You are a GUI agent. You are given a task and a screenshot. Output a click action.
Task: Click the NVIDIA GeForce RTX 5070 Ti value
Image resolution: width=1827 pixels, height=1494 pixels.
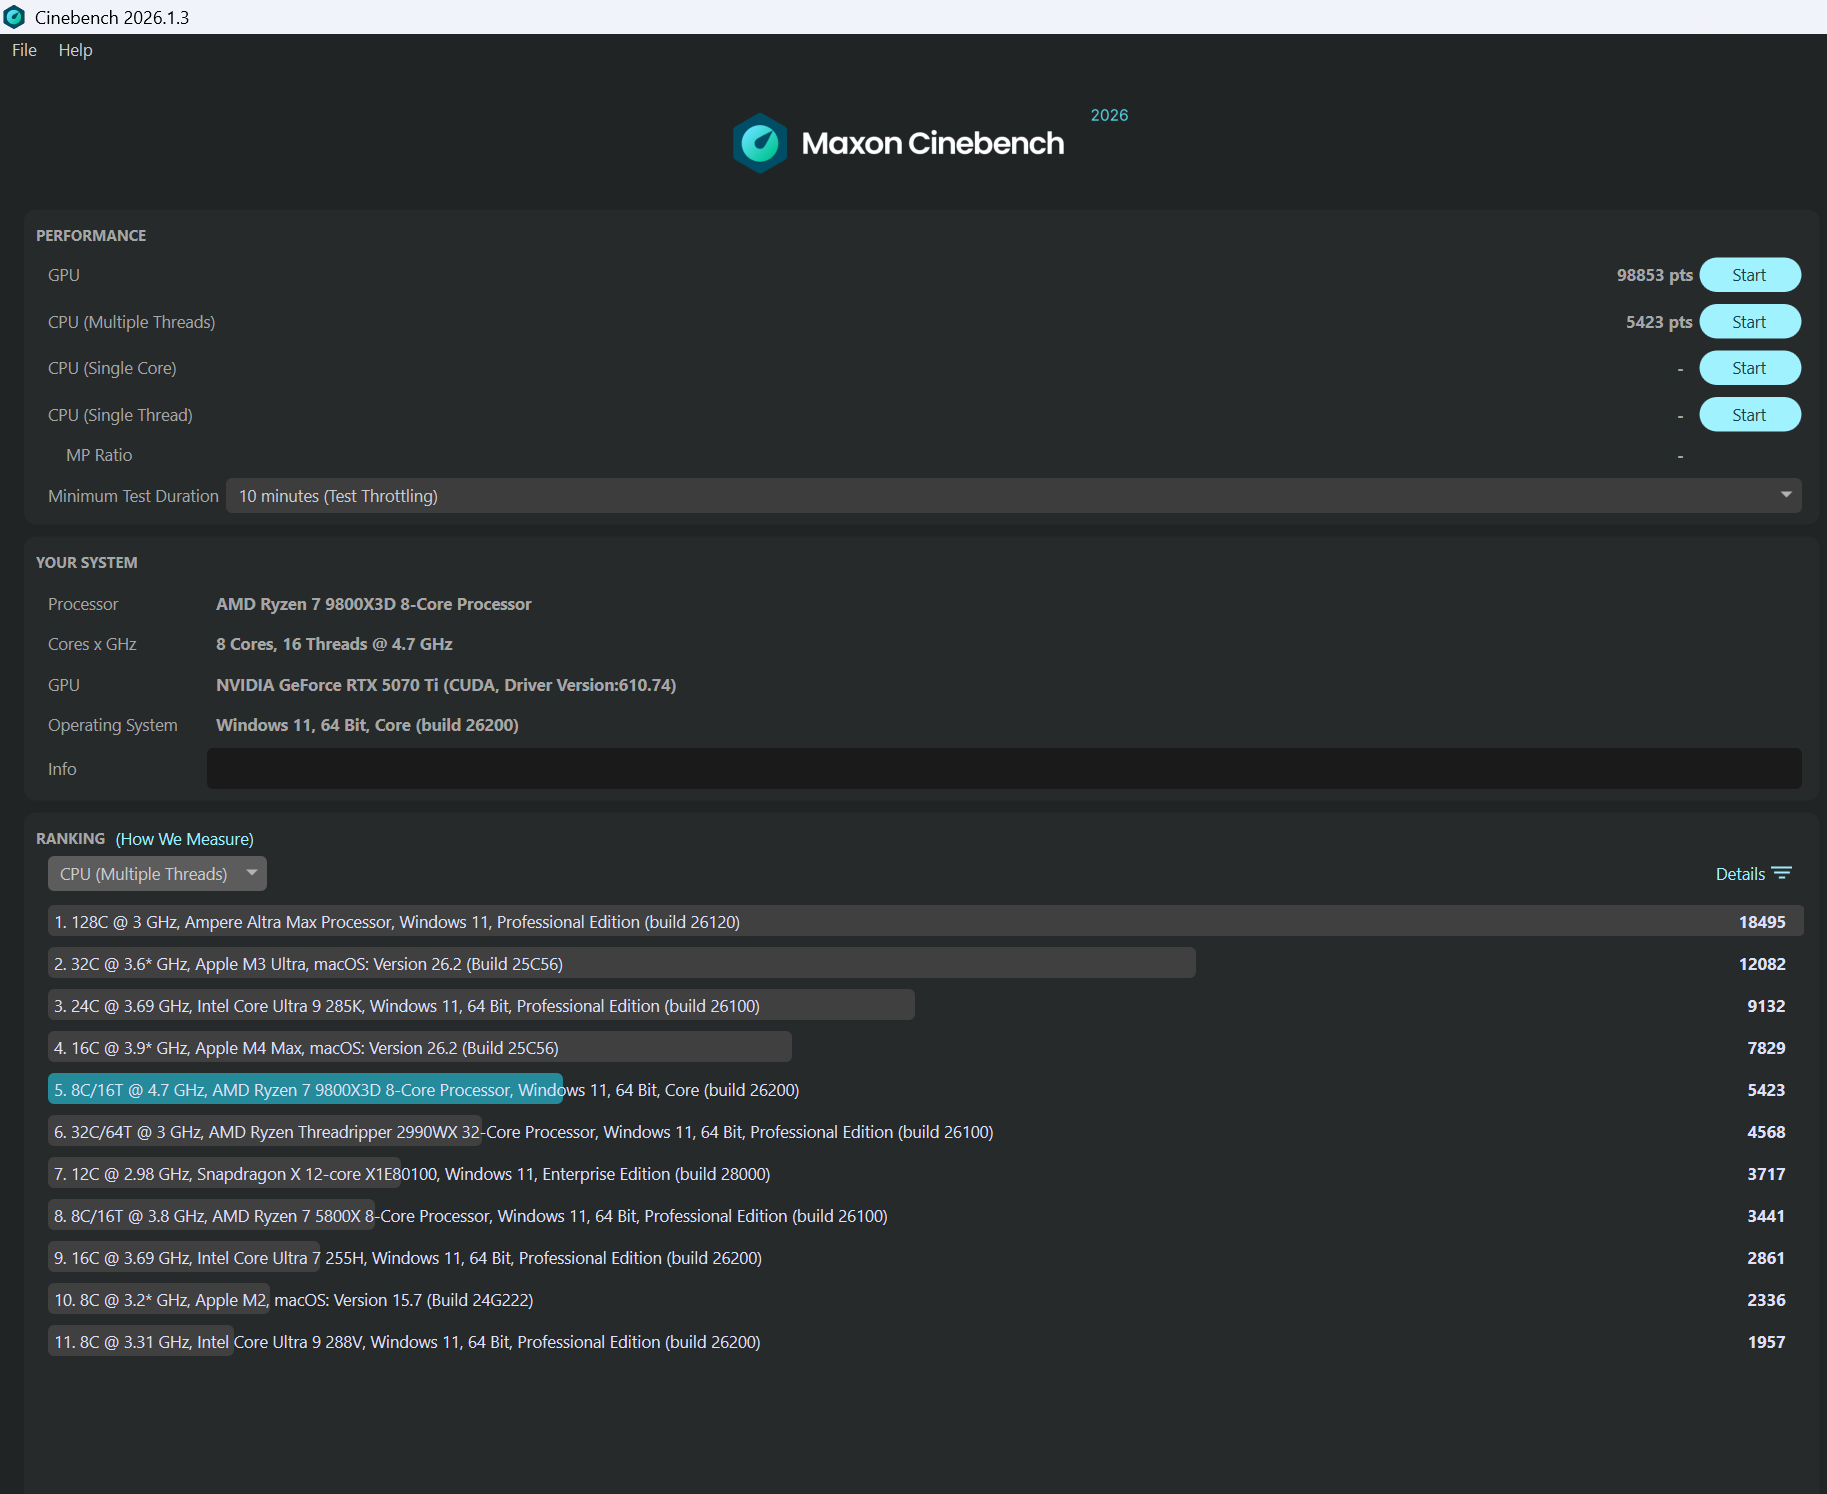[446, 685]
